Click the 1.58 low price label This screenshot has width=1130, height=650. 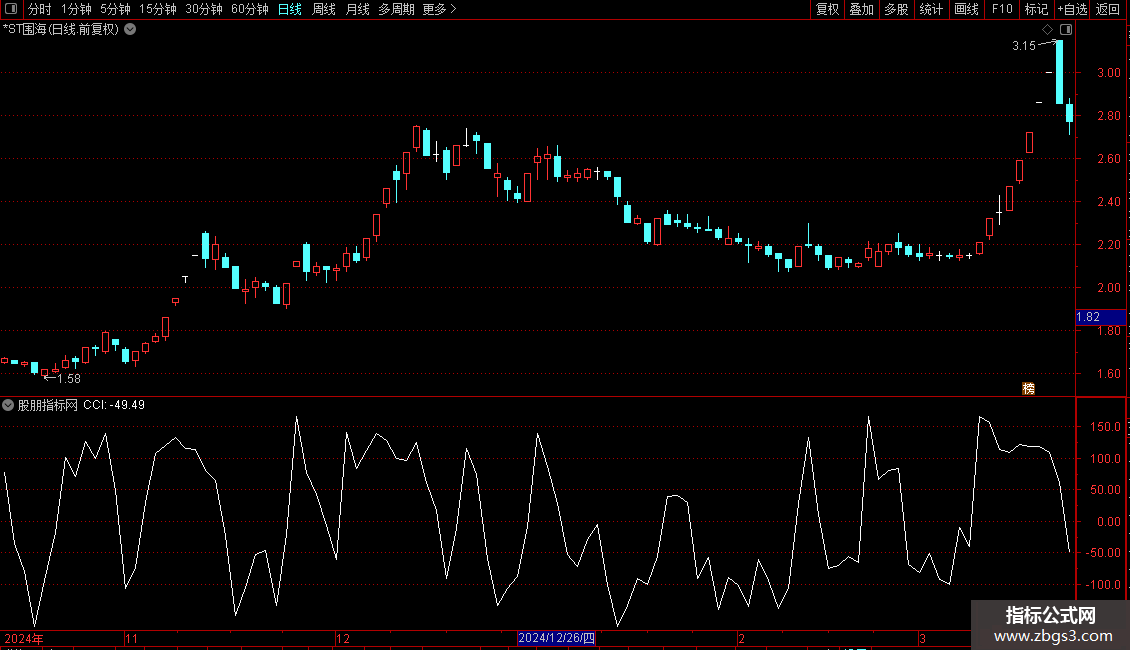(68, 379)
